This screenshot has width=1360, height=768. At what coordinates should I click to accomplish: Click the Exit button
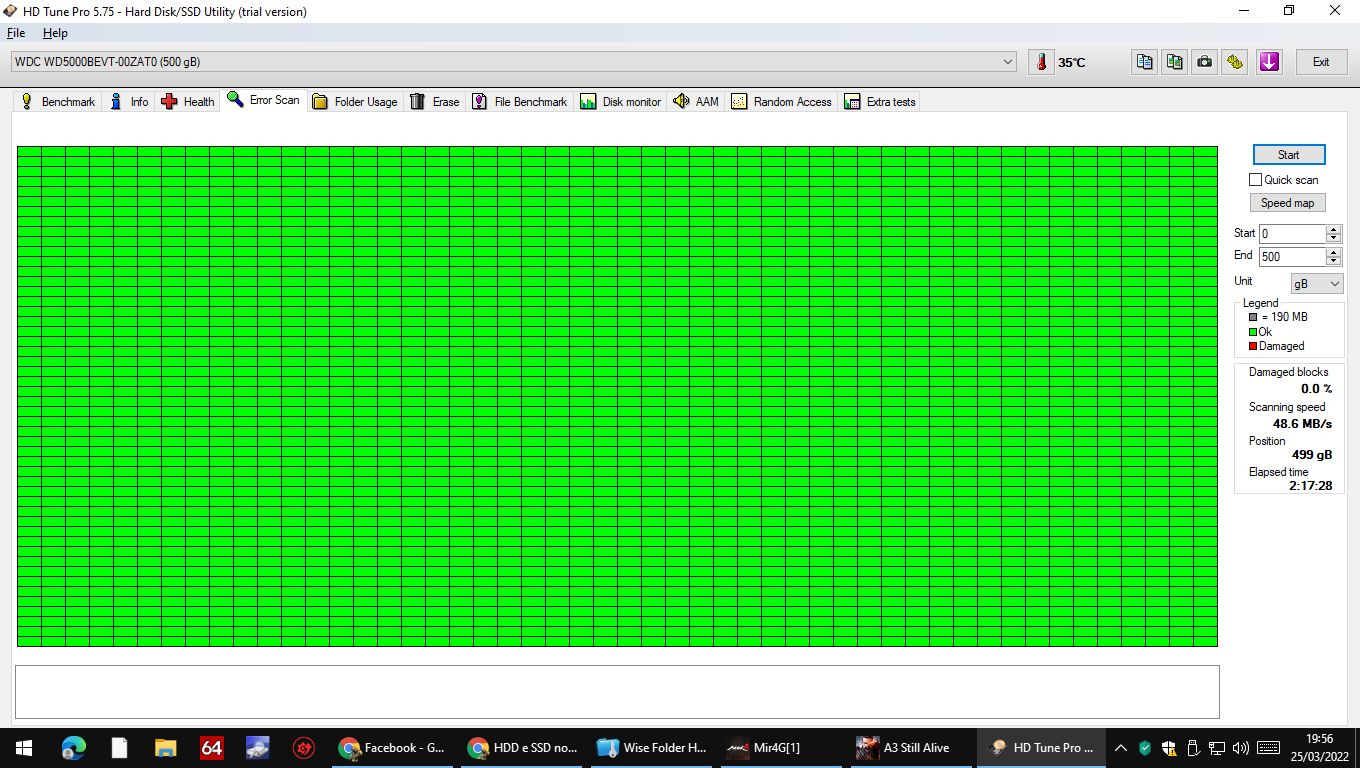pos(1321,62)
